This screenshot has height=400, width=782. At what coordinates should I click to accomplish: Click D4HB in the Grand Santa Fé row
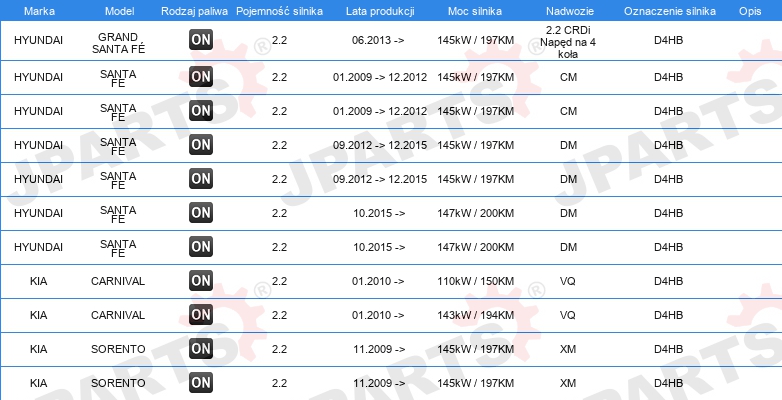[x=668, y=40]
